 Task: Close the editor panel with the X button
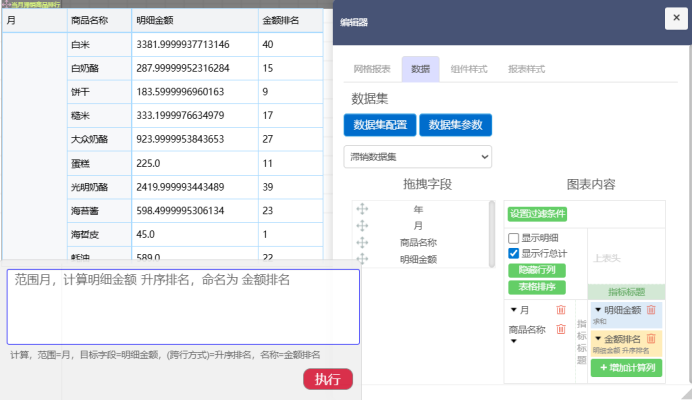pos(676,18)
